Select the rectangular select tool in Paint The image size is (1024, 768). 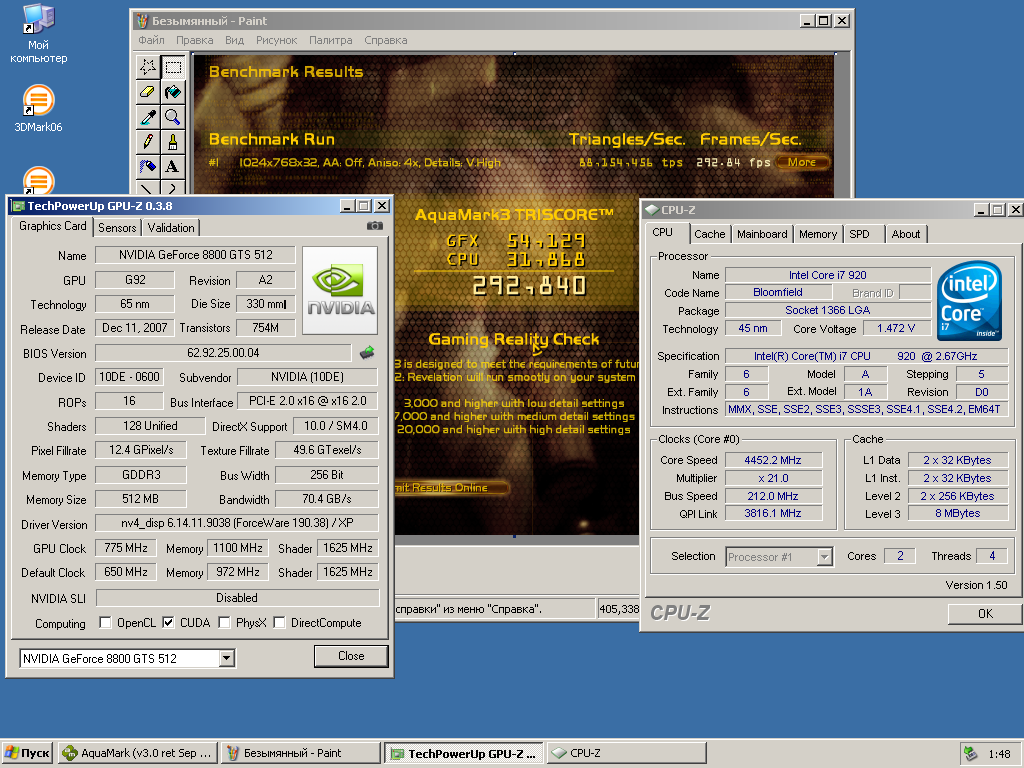click(x=173, y=67)
